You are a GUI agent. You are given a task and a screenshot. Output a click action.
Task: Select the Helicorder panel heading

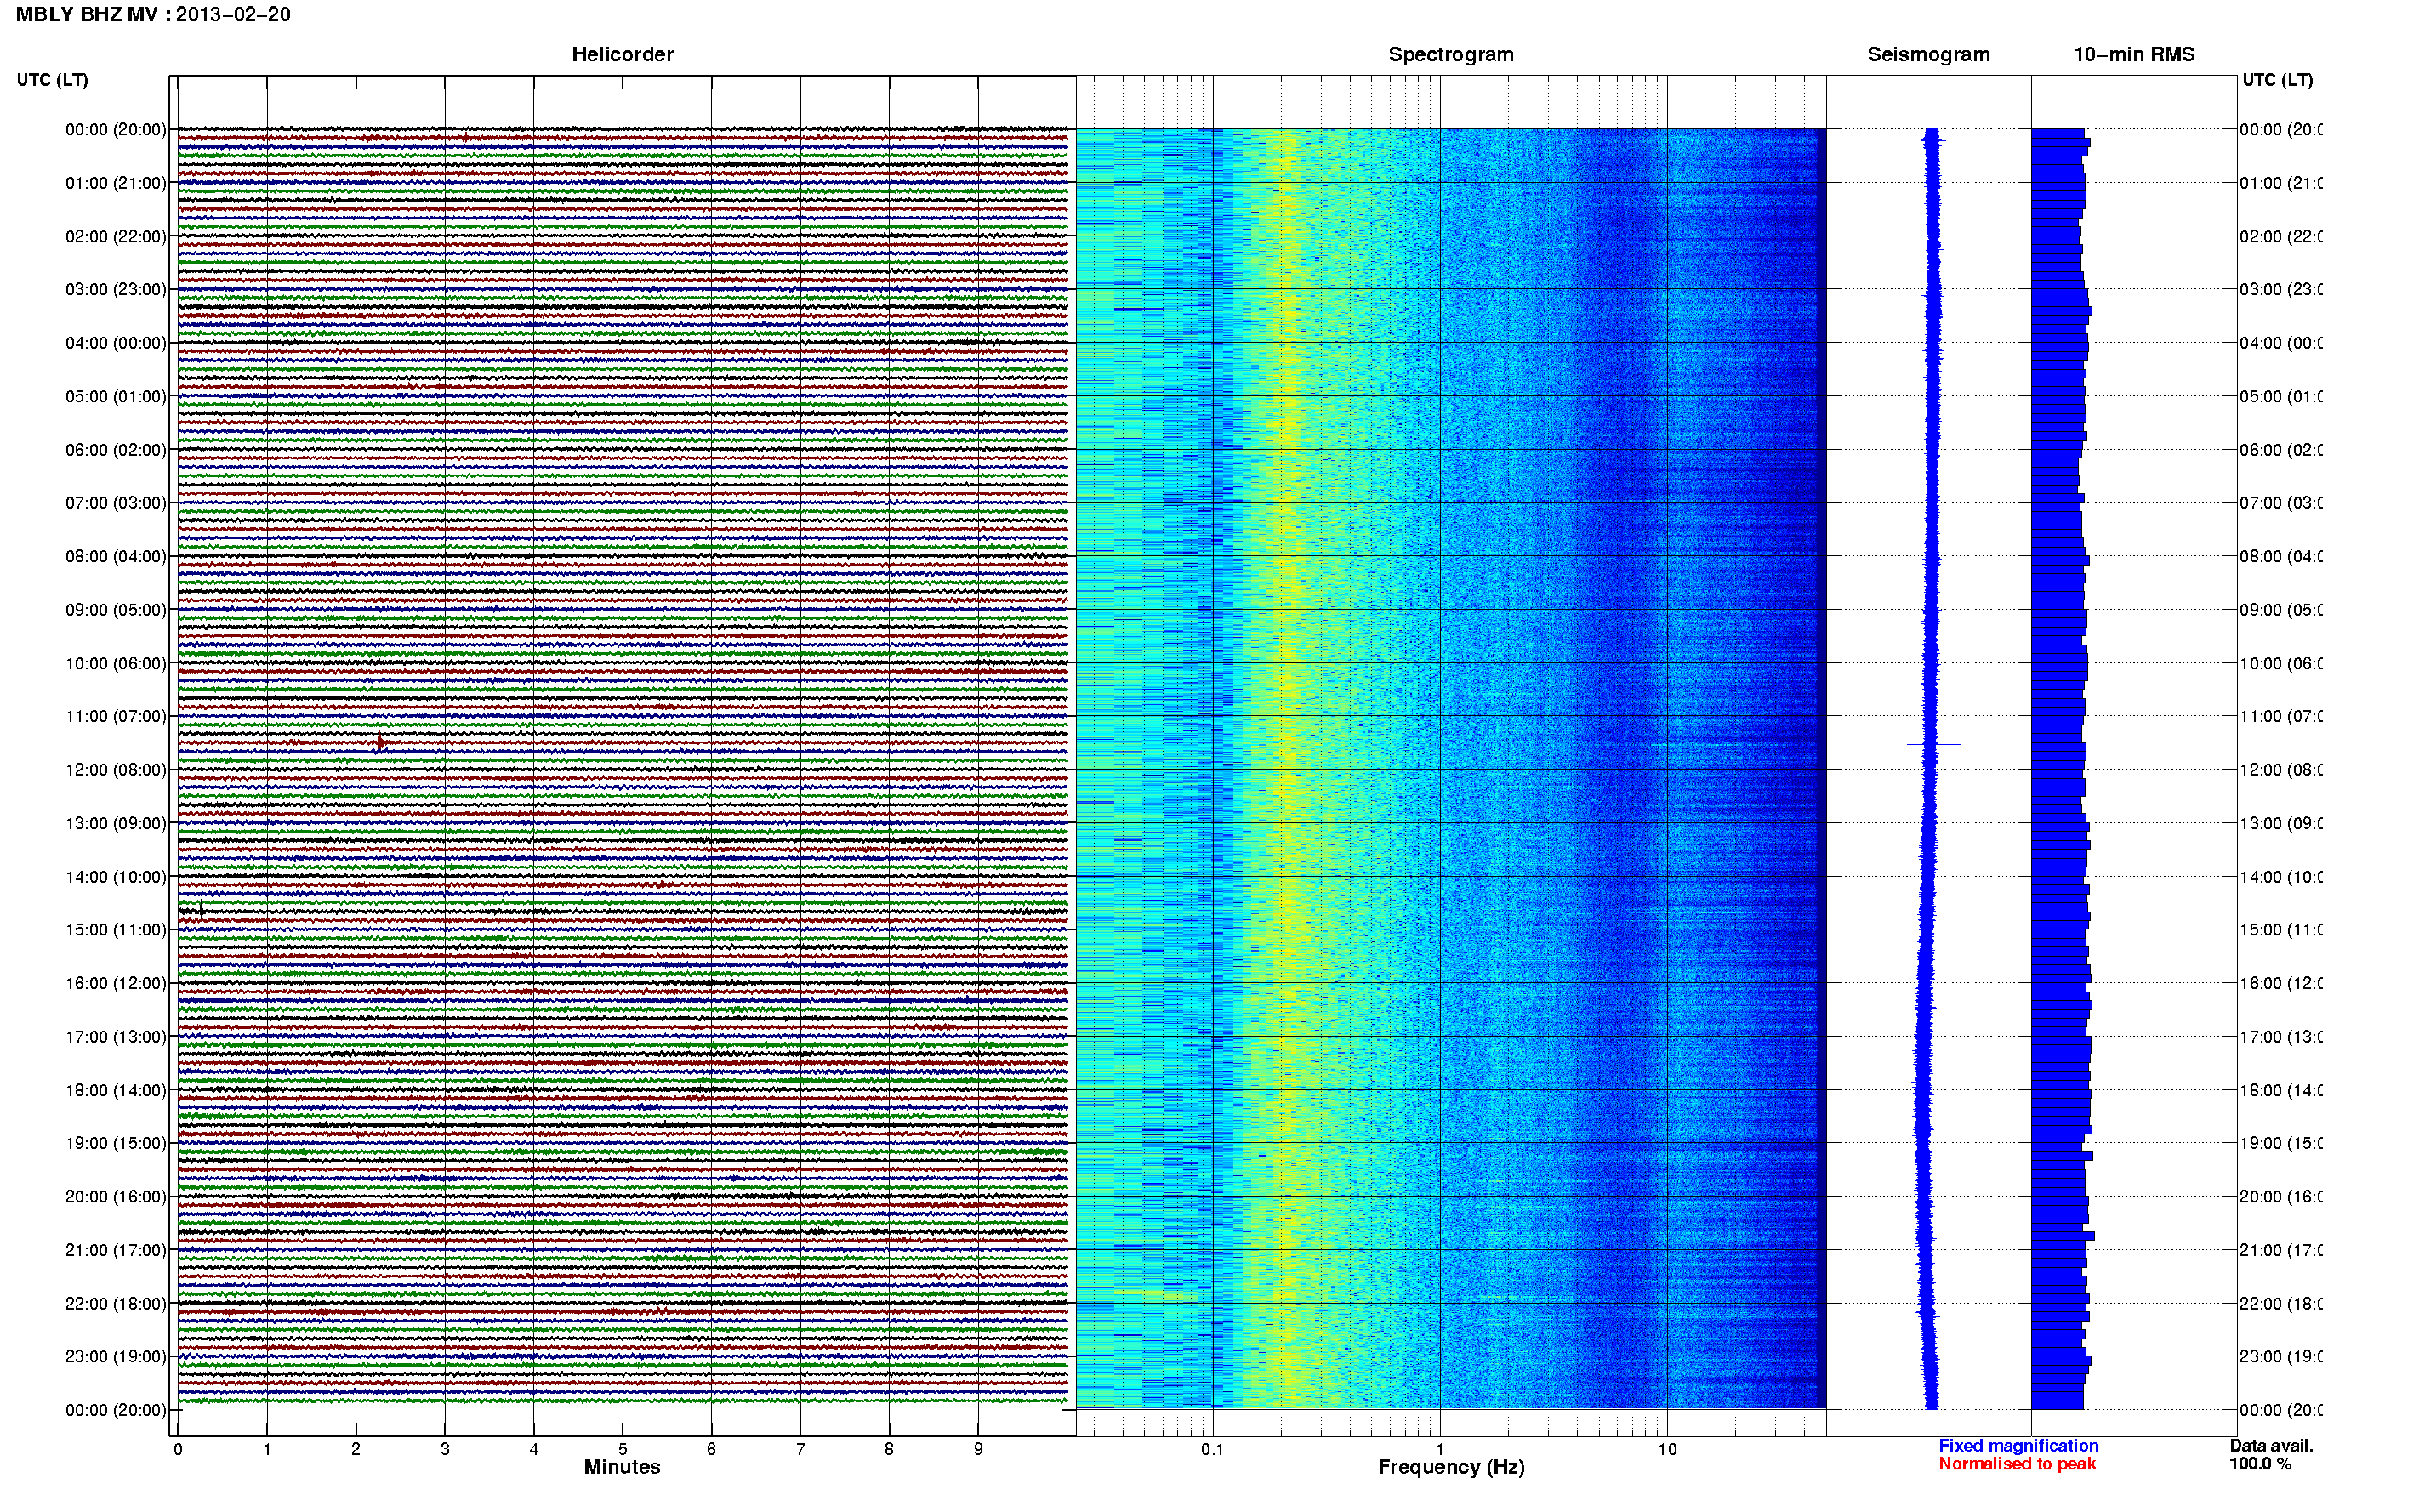point(622,54)
